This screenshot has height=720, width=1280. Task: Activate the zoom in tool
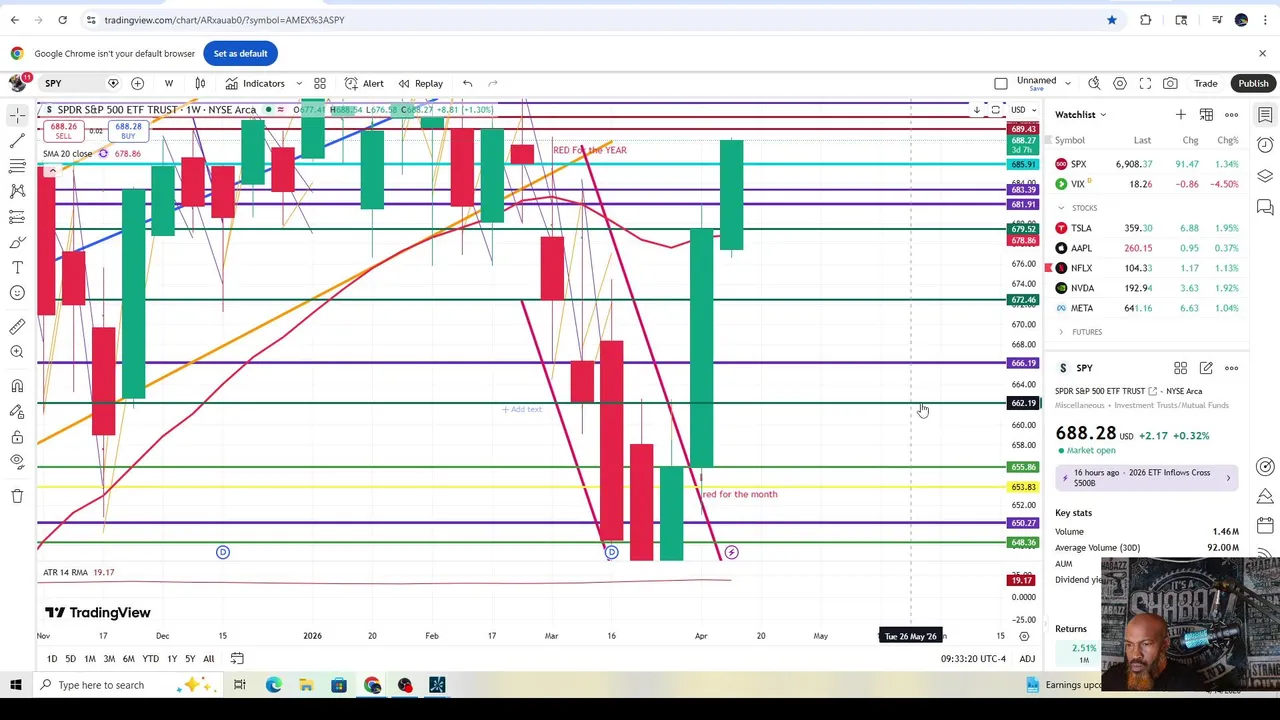17,352
